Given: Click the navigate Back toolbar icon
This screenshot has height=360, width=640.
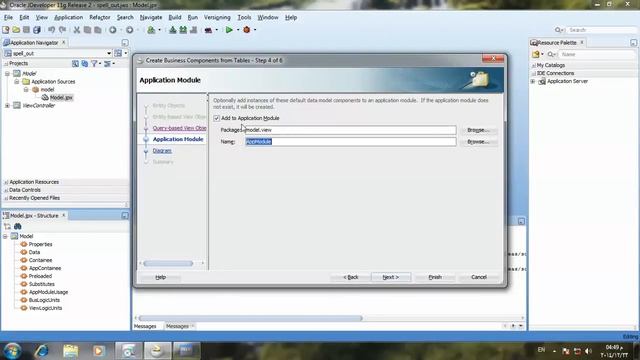Looking at the screenshot, I should point(113,30).
